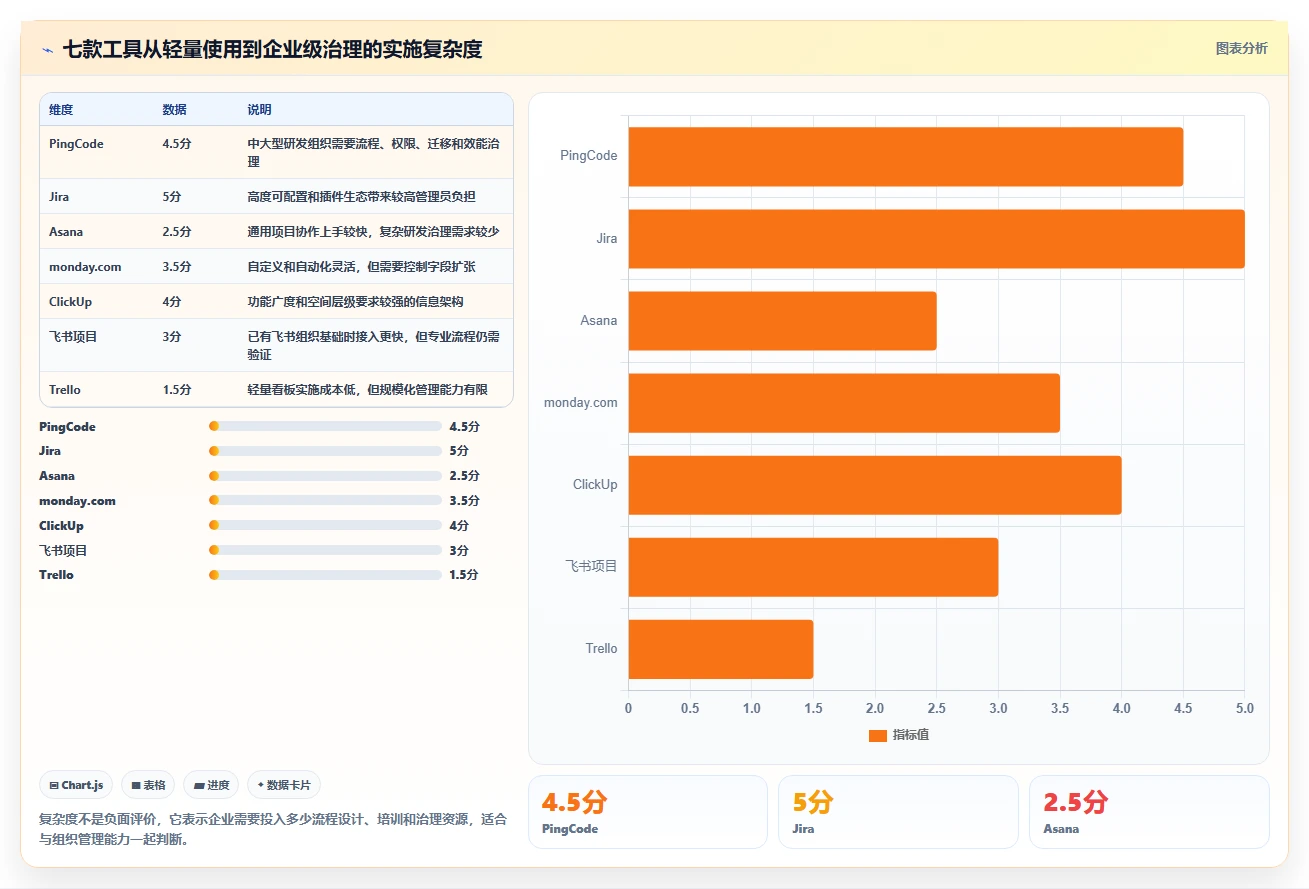Open the 2.5分 Asana data card
Image resolution: width=1309 pixels, height=889 pixels.
click(1149, 812)
